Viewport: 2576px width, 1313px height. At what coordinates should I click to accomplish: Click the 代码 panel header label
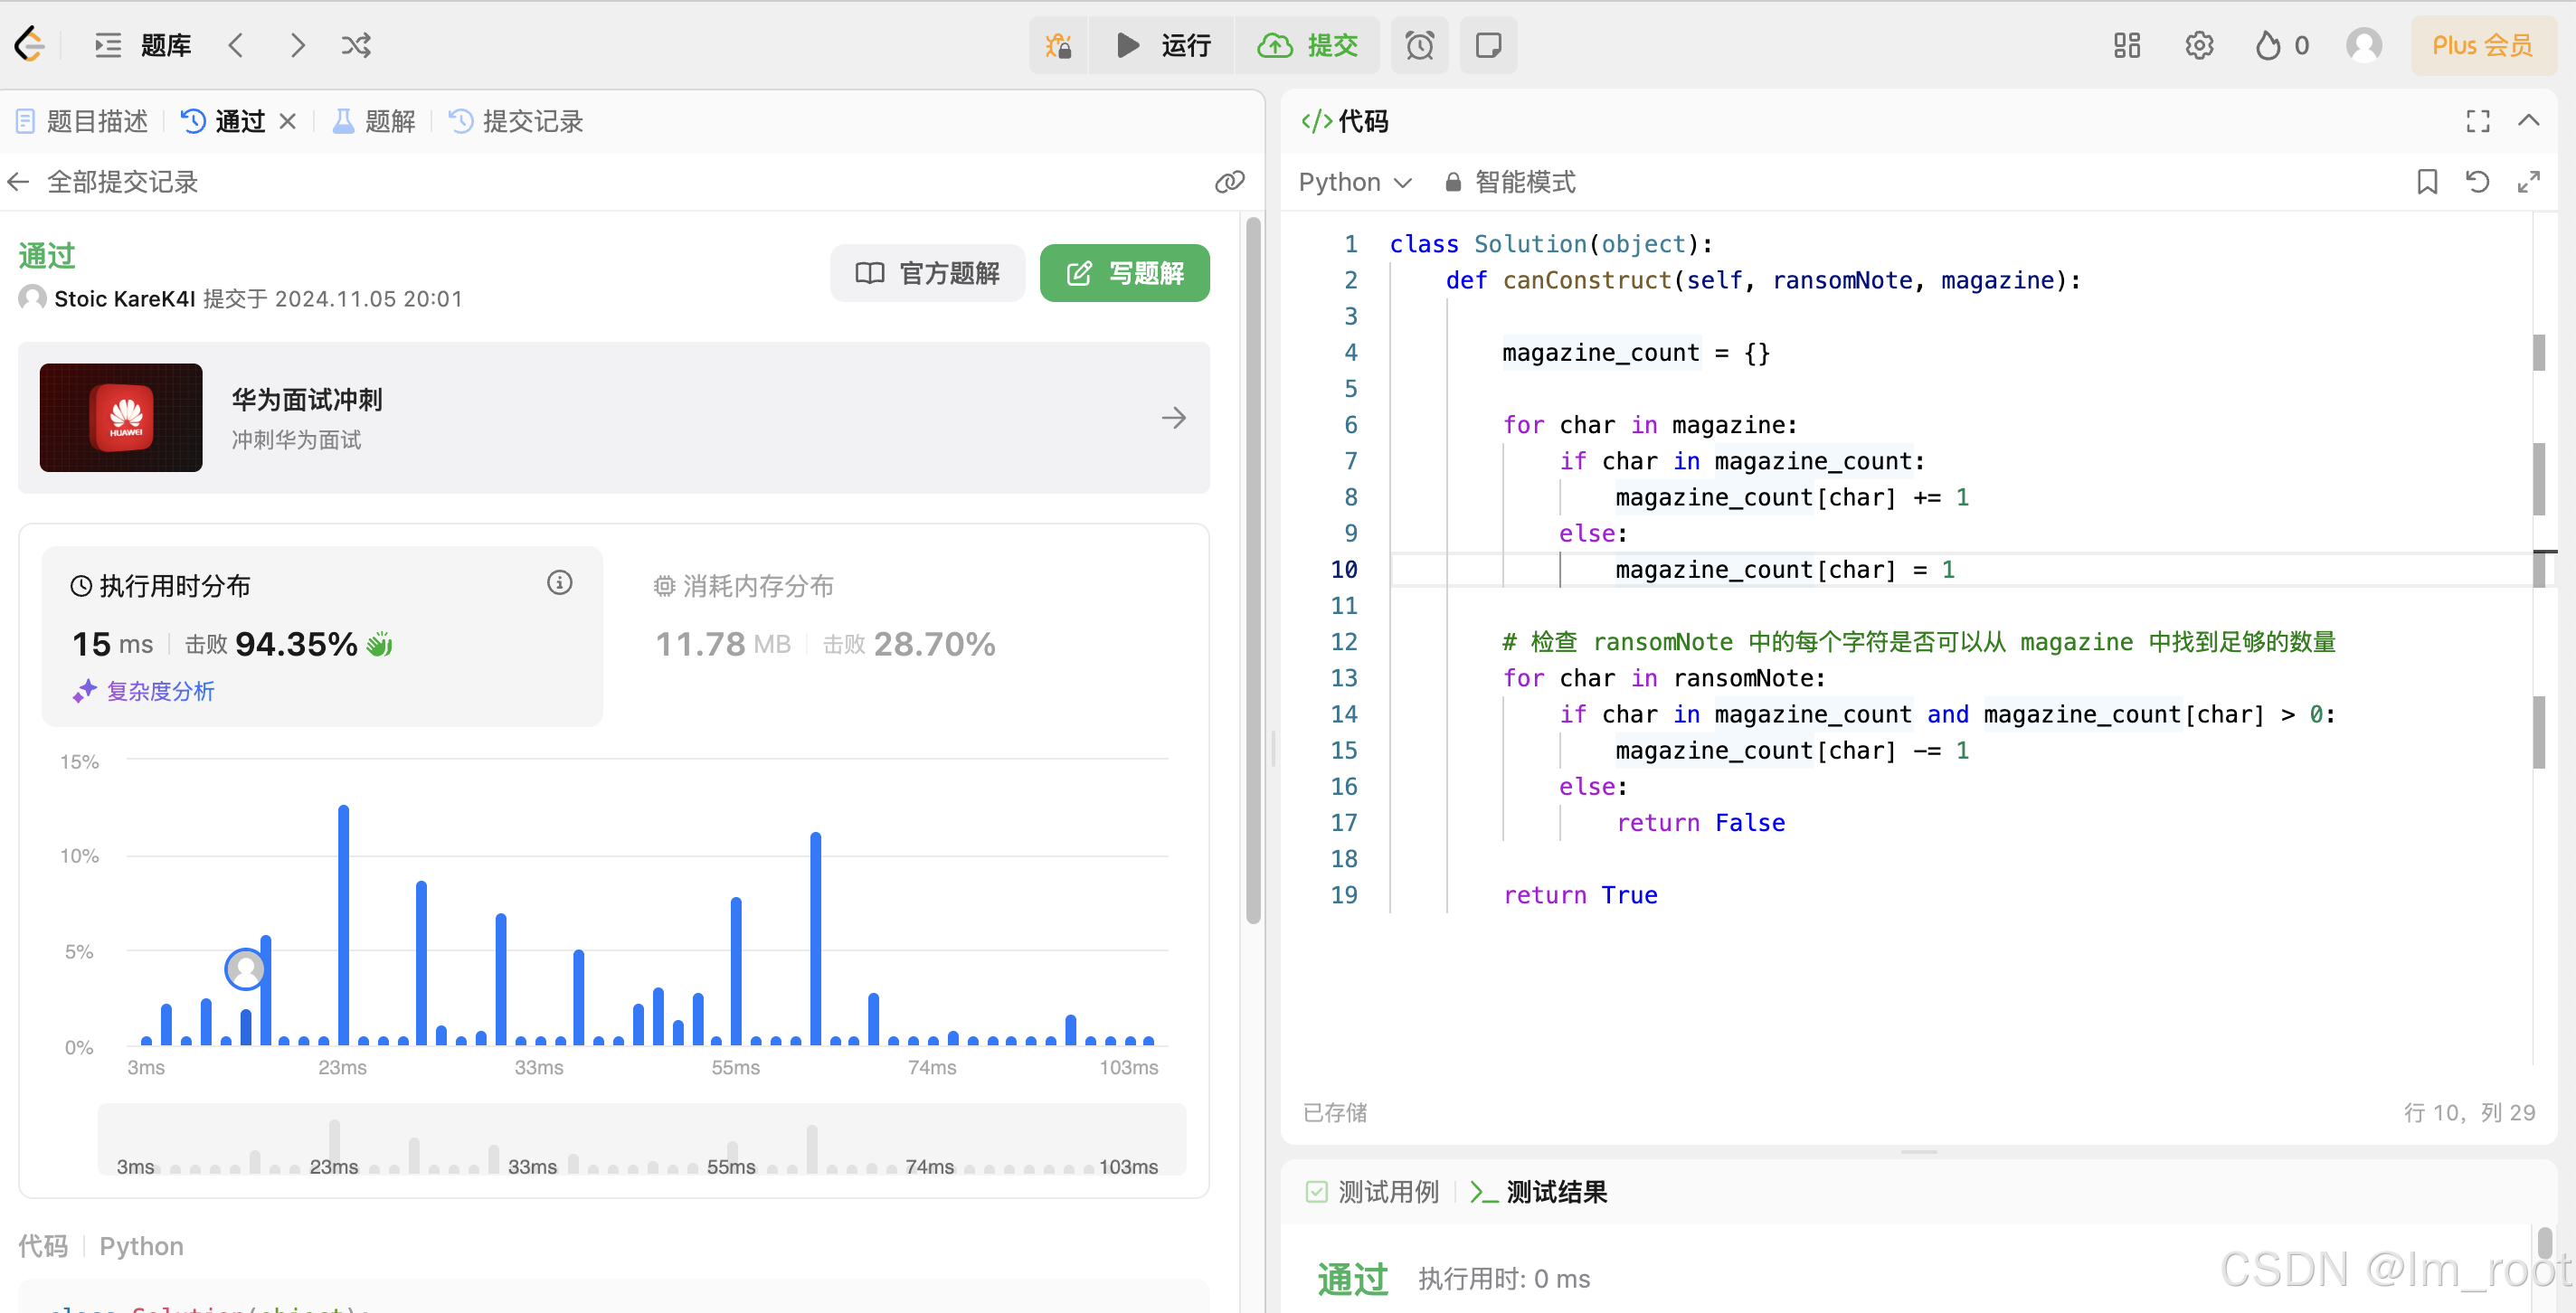coord(1344,121)
